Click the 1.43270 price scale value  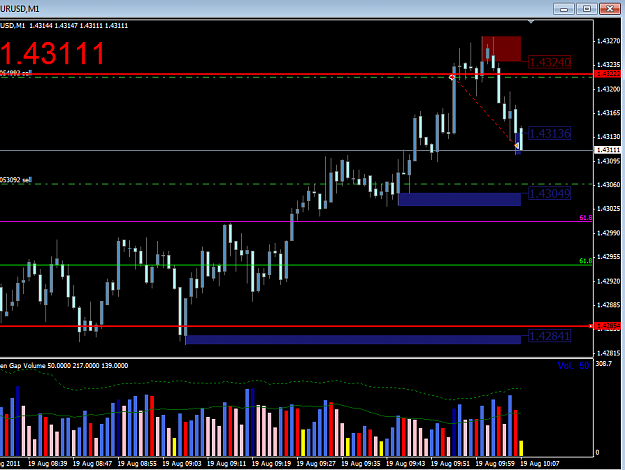pos(609,41)
